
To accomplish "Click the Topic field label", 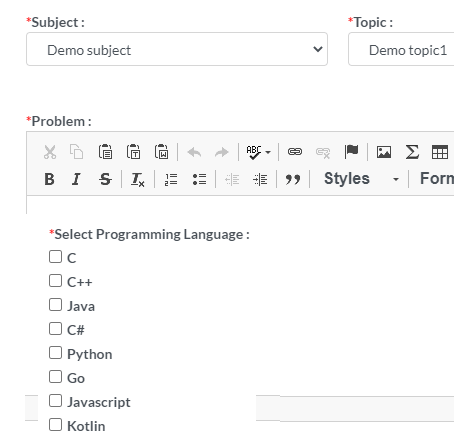I will coord(370,23).
